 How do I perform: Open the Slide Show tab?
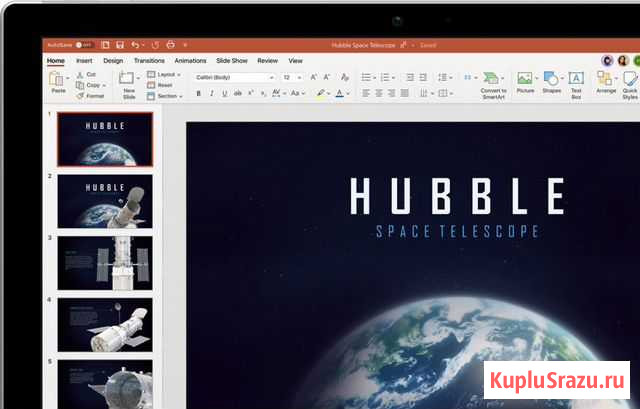coord(232,61)
